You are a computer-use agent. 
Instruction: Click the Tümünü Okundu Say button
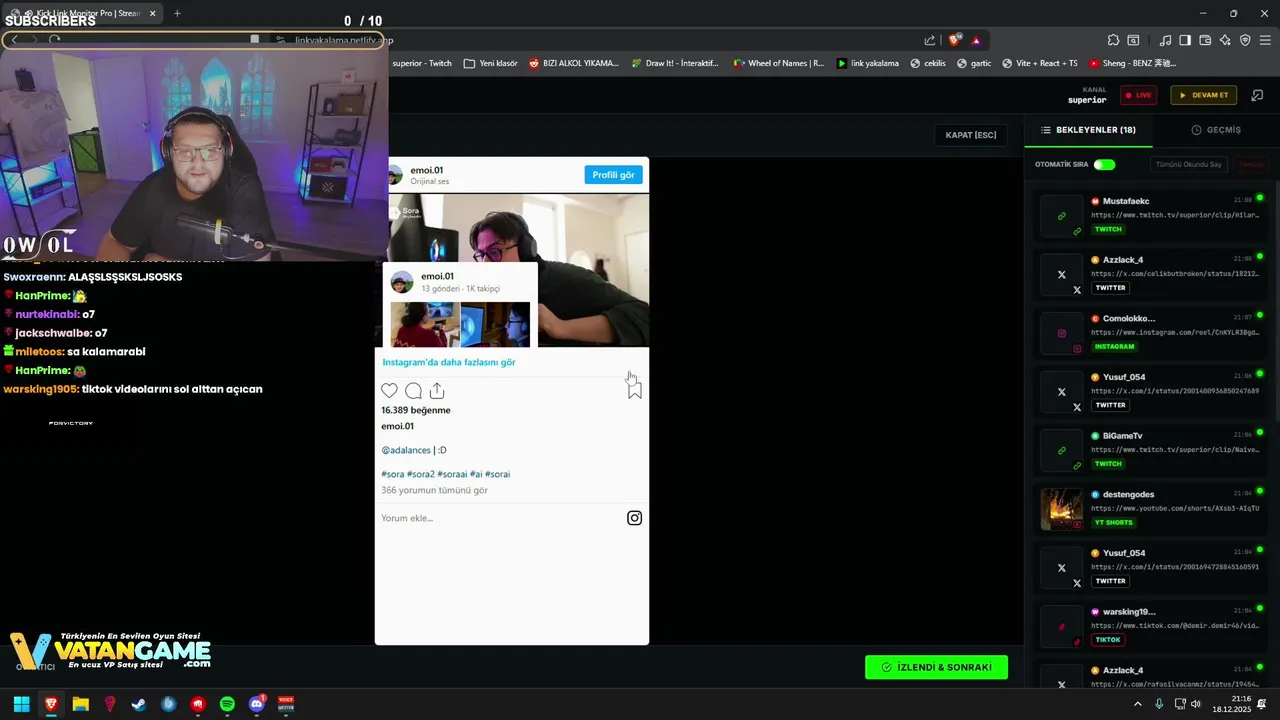point(1189,164)
